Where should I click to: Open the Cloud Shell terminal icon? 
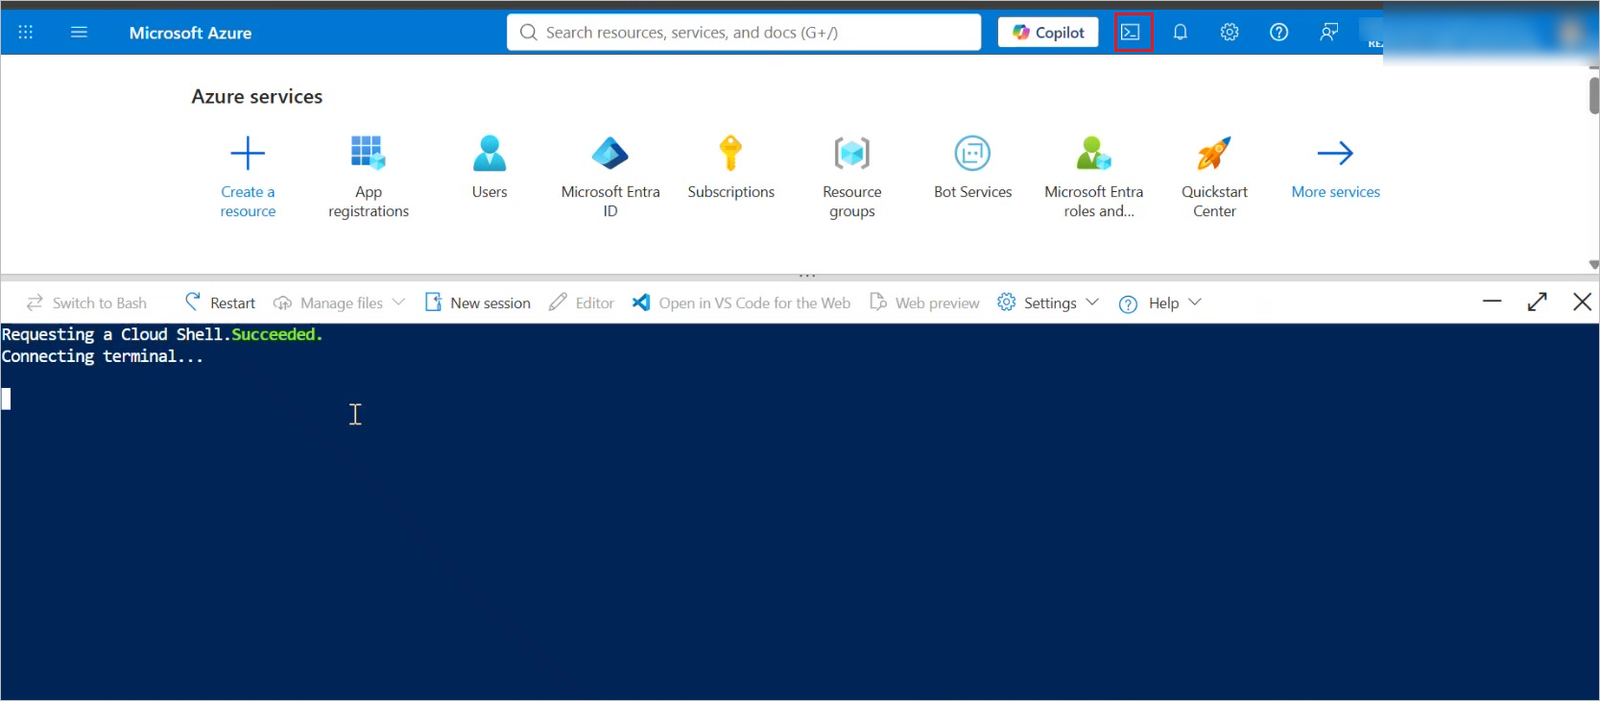coord(1130,33)
